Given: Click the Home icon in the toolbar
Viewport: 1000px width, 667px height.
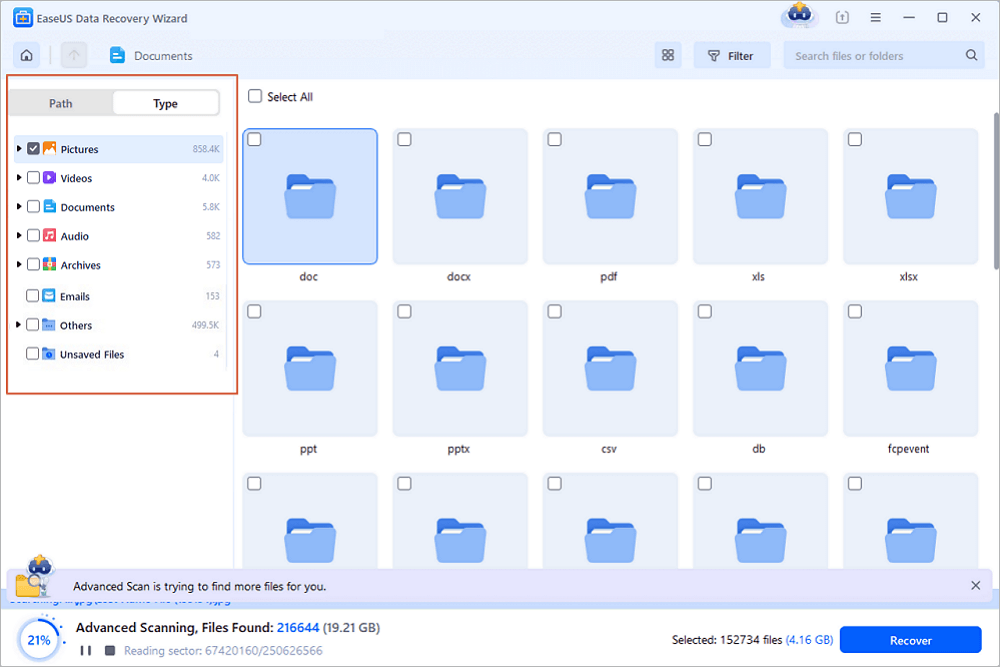Looking at the screenshot, I should 26,55.
